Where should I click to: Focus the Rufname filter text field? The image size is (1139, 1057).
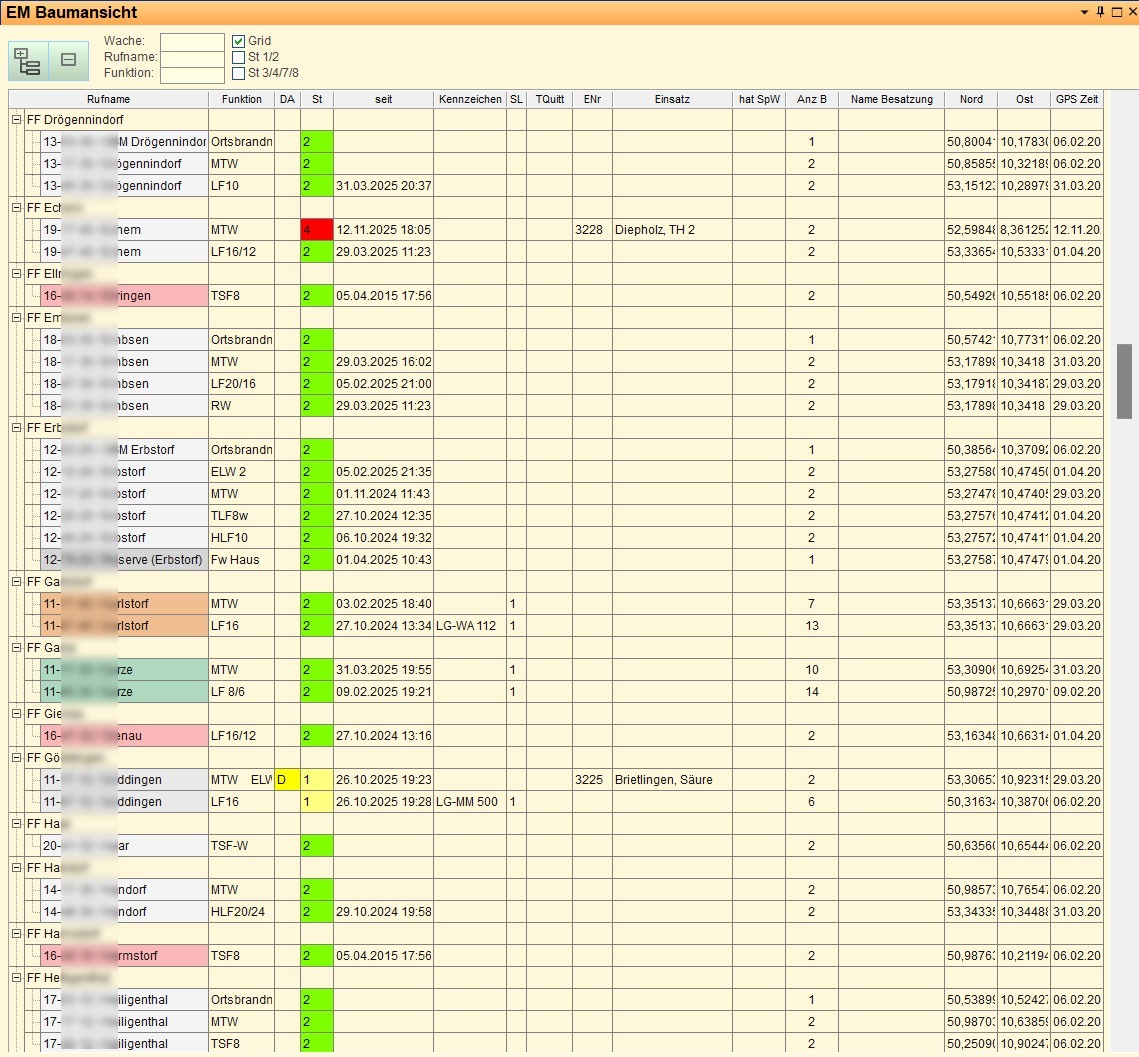coord(192,58)
